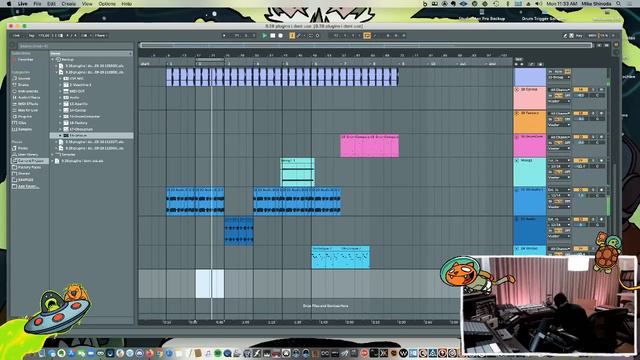640x360 pixels.
Task: Enable Automation Arm pencil in transport
Action: coord(298,36)
